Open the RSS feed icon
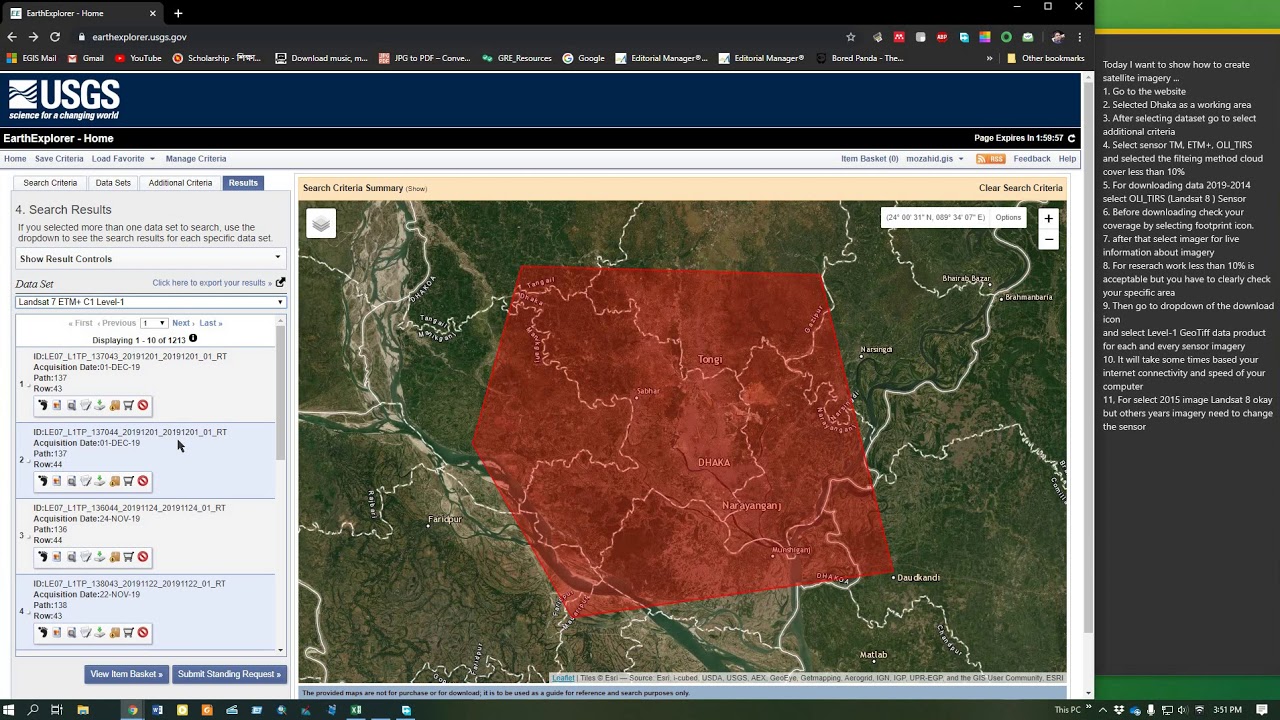The image size is (1280, 720). click(990, 159)
